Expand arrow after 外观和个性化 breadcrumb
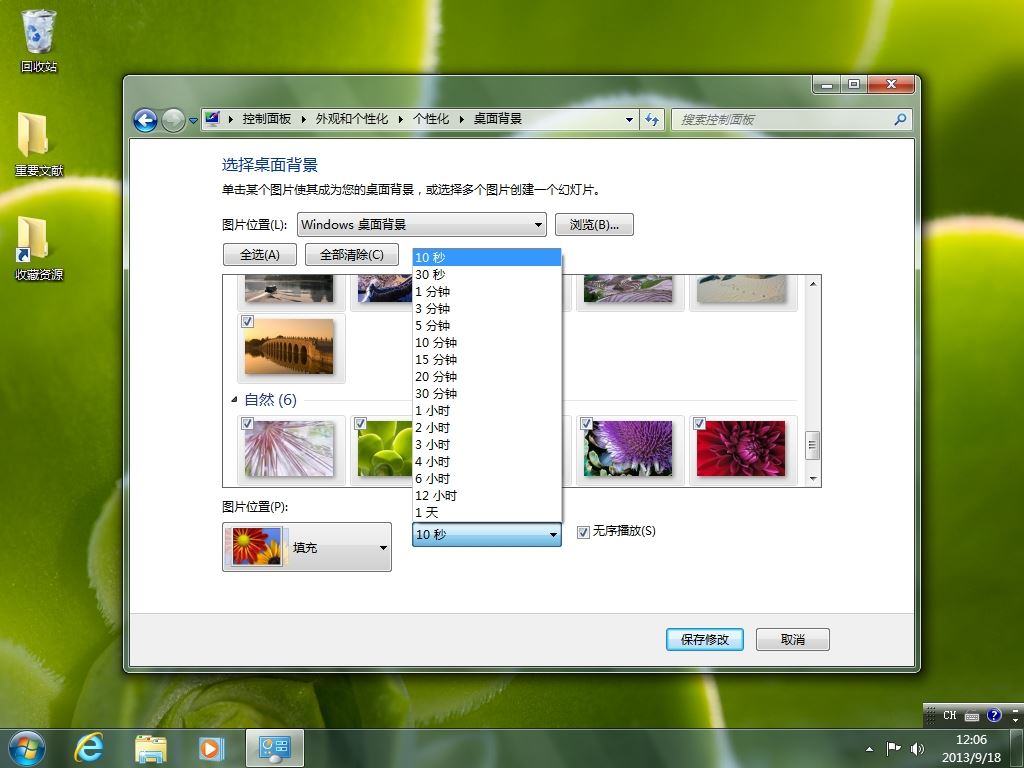This screenshot has height=768, width=1024. [400, 119]
